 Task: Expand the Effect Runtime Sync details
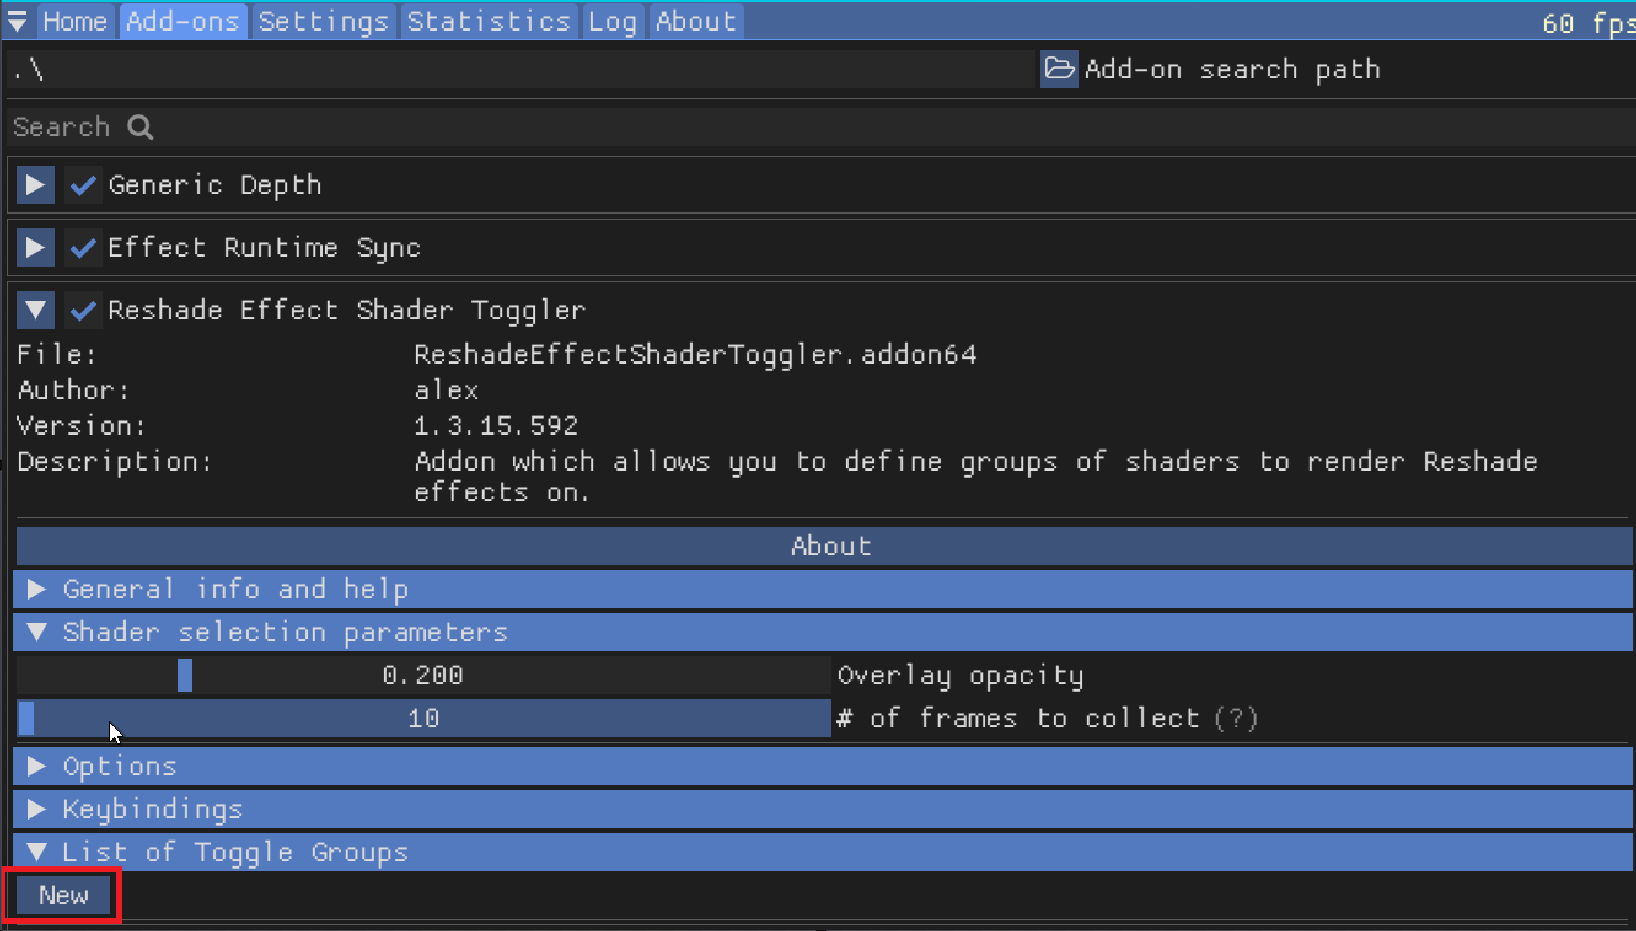coord(35,247)
